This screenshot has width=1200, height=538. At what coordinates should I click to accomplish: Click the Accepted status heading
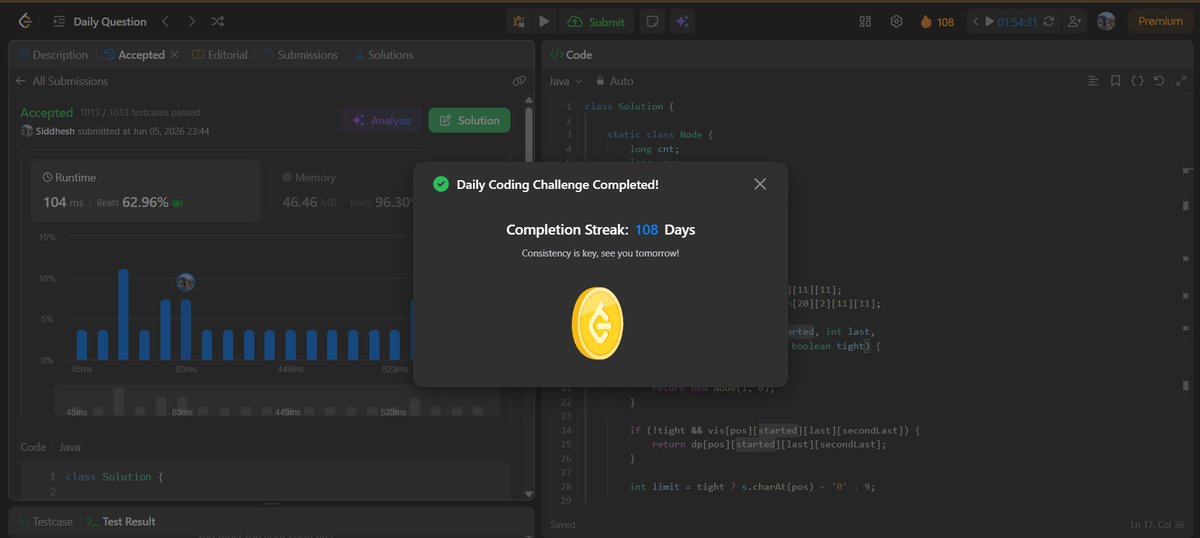[x=47, y=113]
